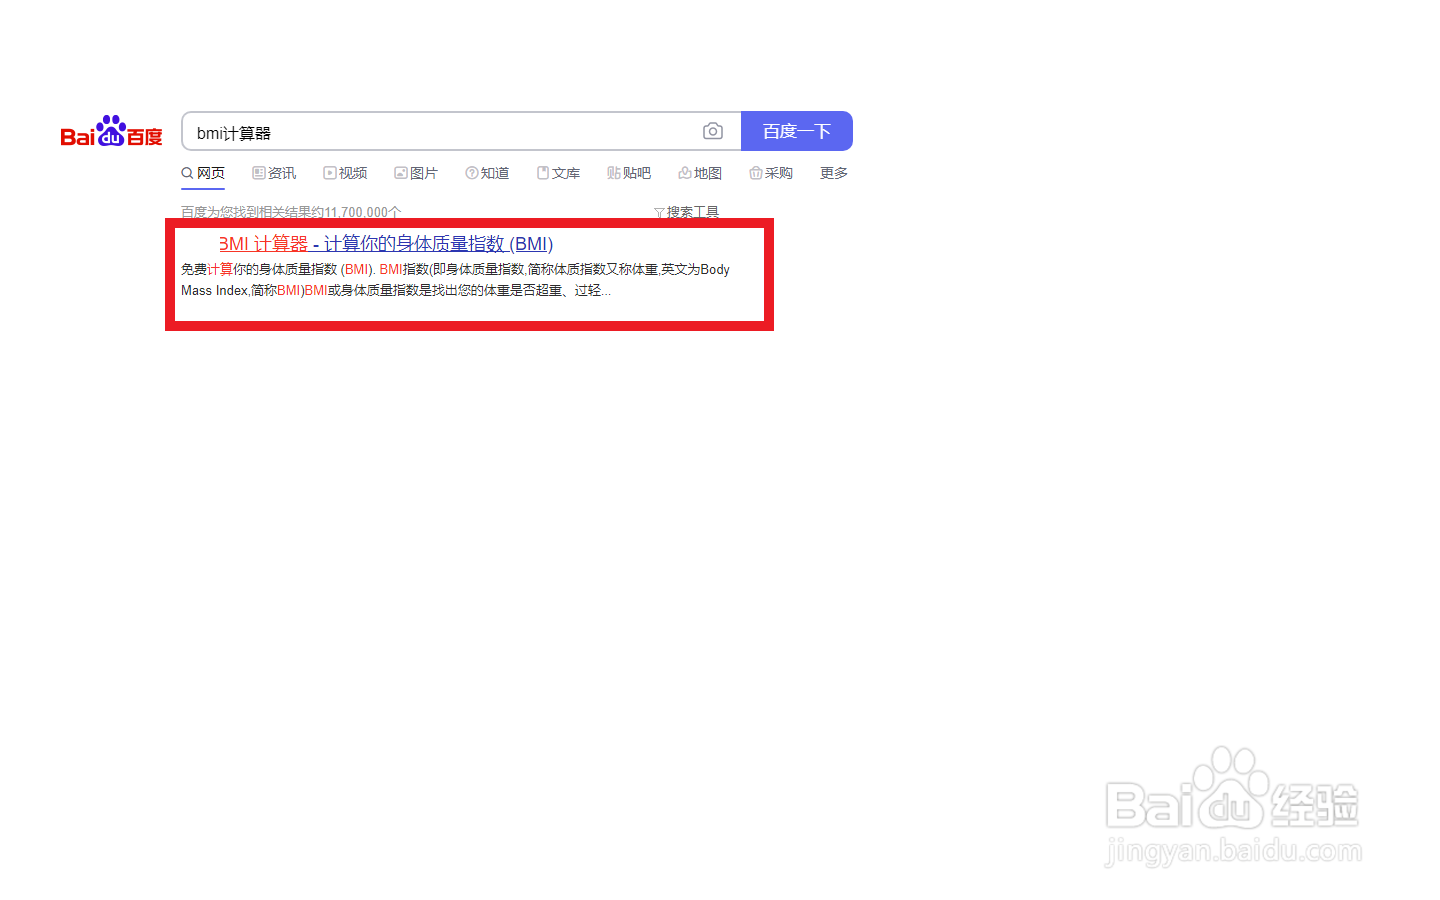This screenshot has width=1440, height=900.
Task: Open BMI 计算器 result title link
Action: point(386,244)
